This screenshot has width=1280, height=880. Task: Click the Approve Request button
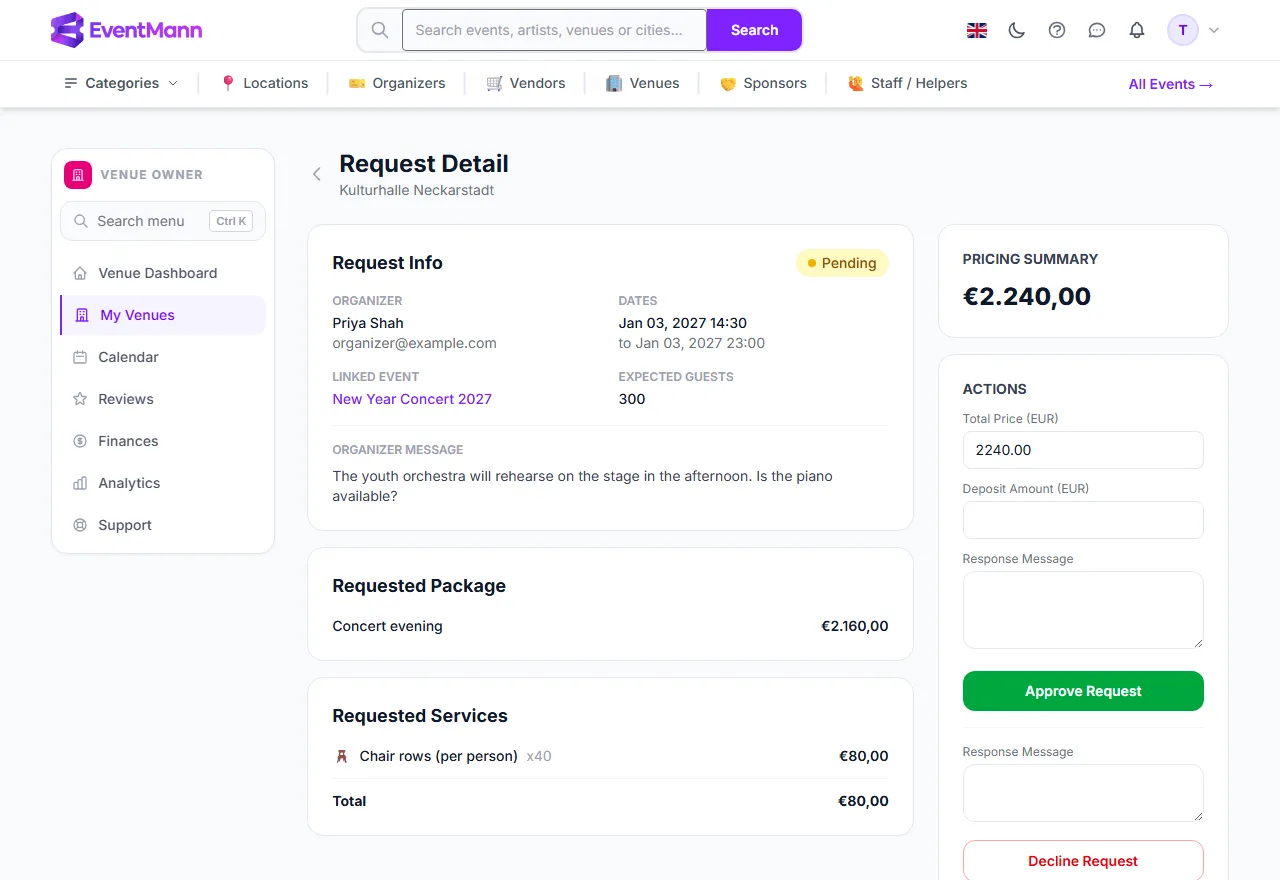(x=1083, y=691)
